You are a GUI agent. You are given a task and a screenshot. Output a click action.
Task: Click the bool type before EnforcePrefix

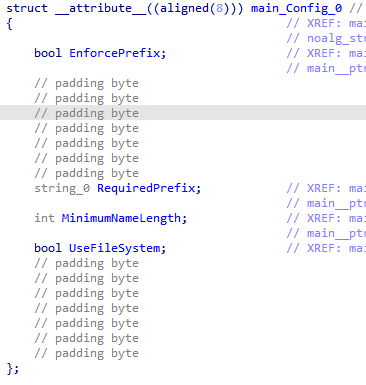(x=48, y=53)
